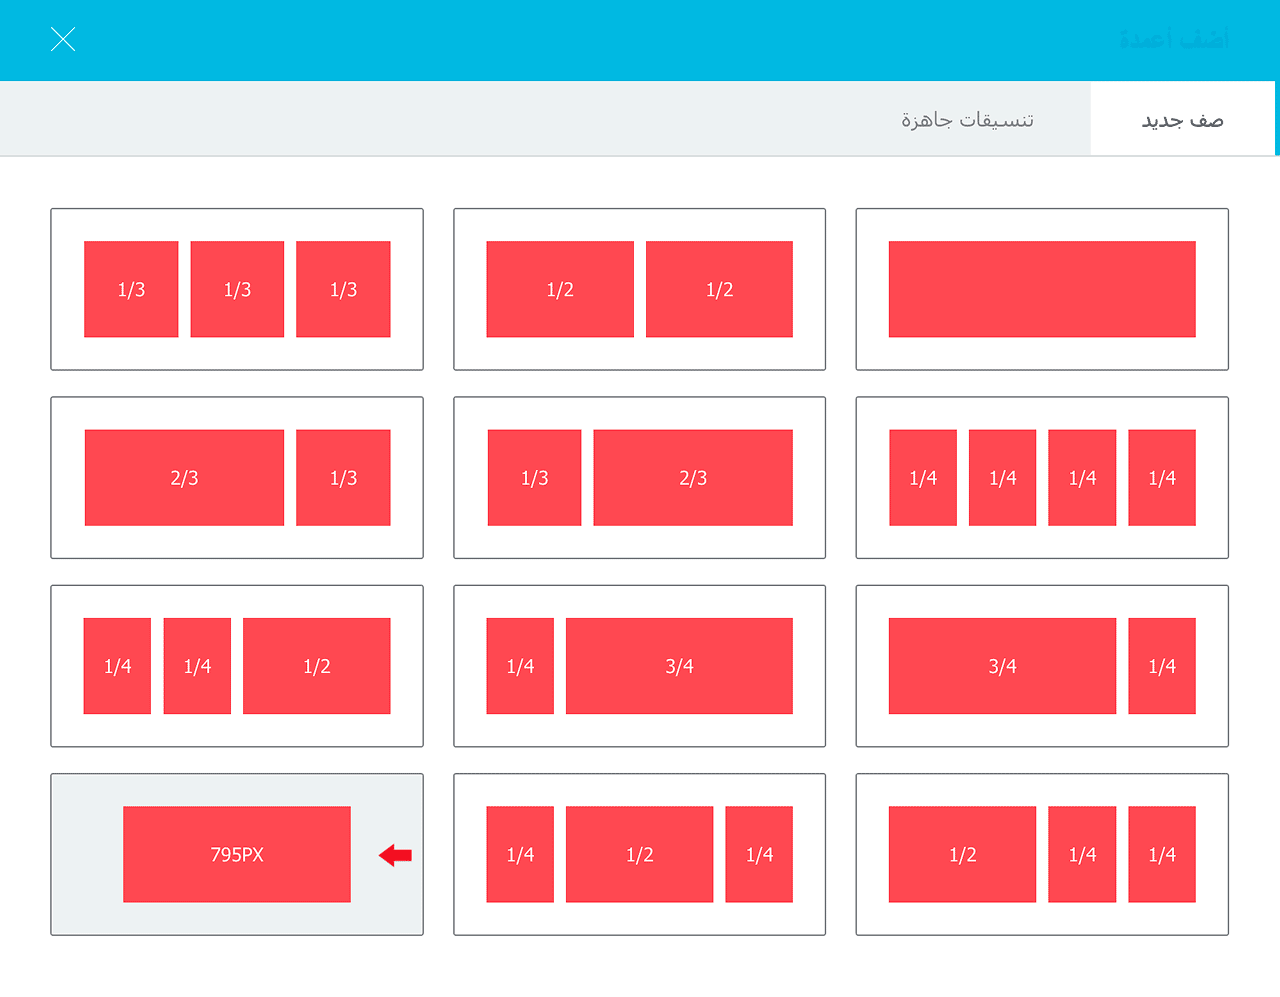Screen dimensions: 1280x997
Task: Click the اضف أعمدة dialog title
Action: (x=1174, y=40)
